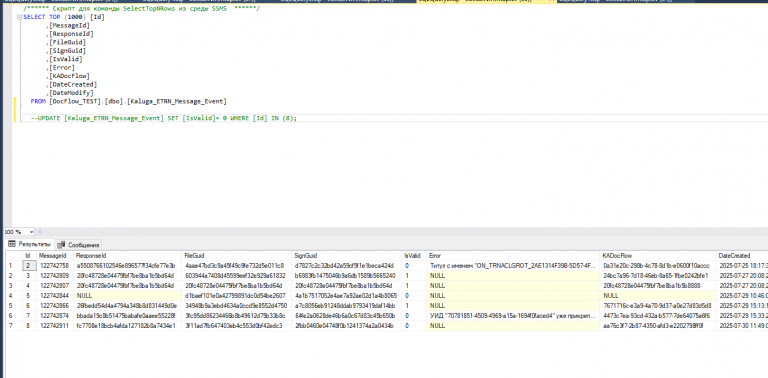The image size is (768, 378).
Task: Click the active query tab at top
Action: tap(485, 1)
